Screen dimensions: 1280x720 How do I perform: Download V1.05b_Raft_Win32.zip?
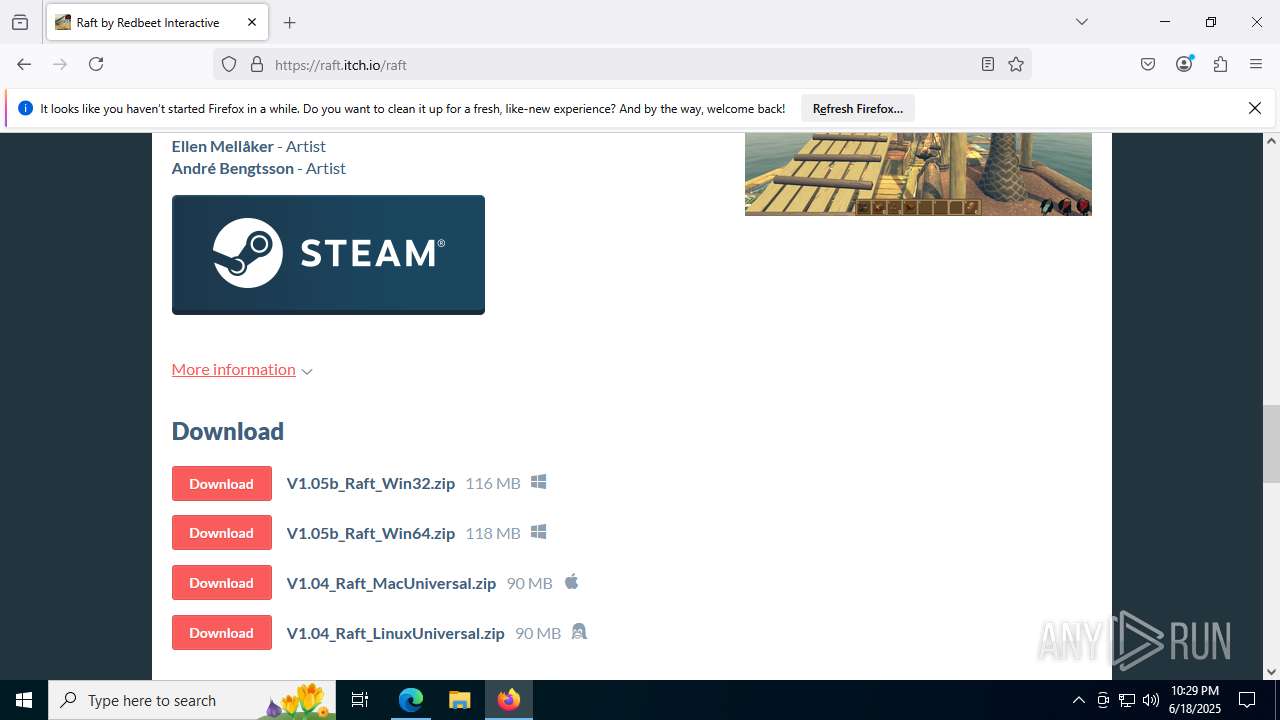222,484
